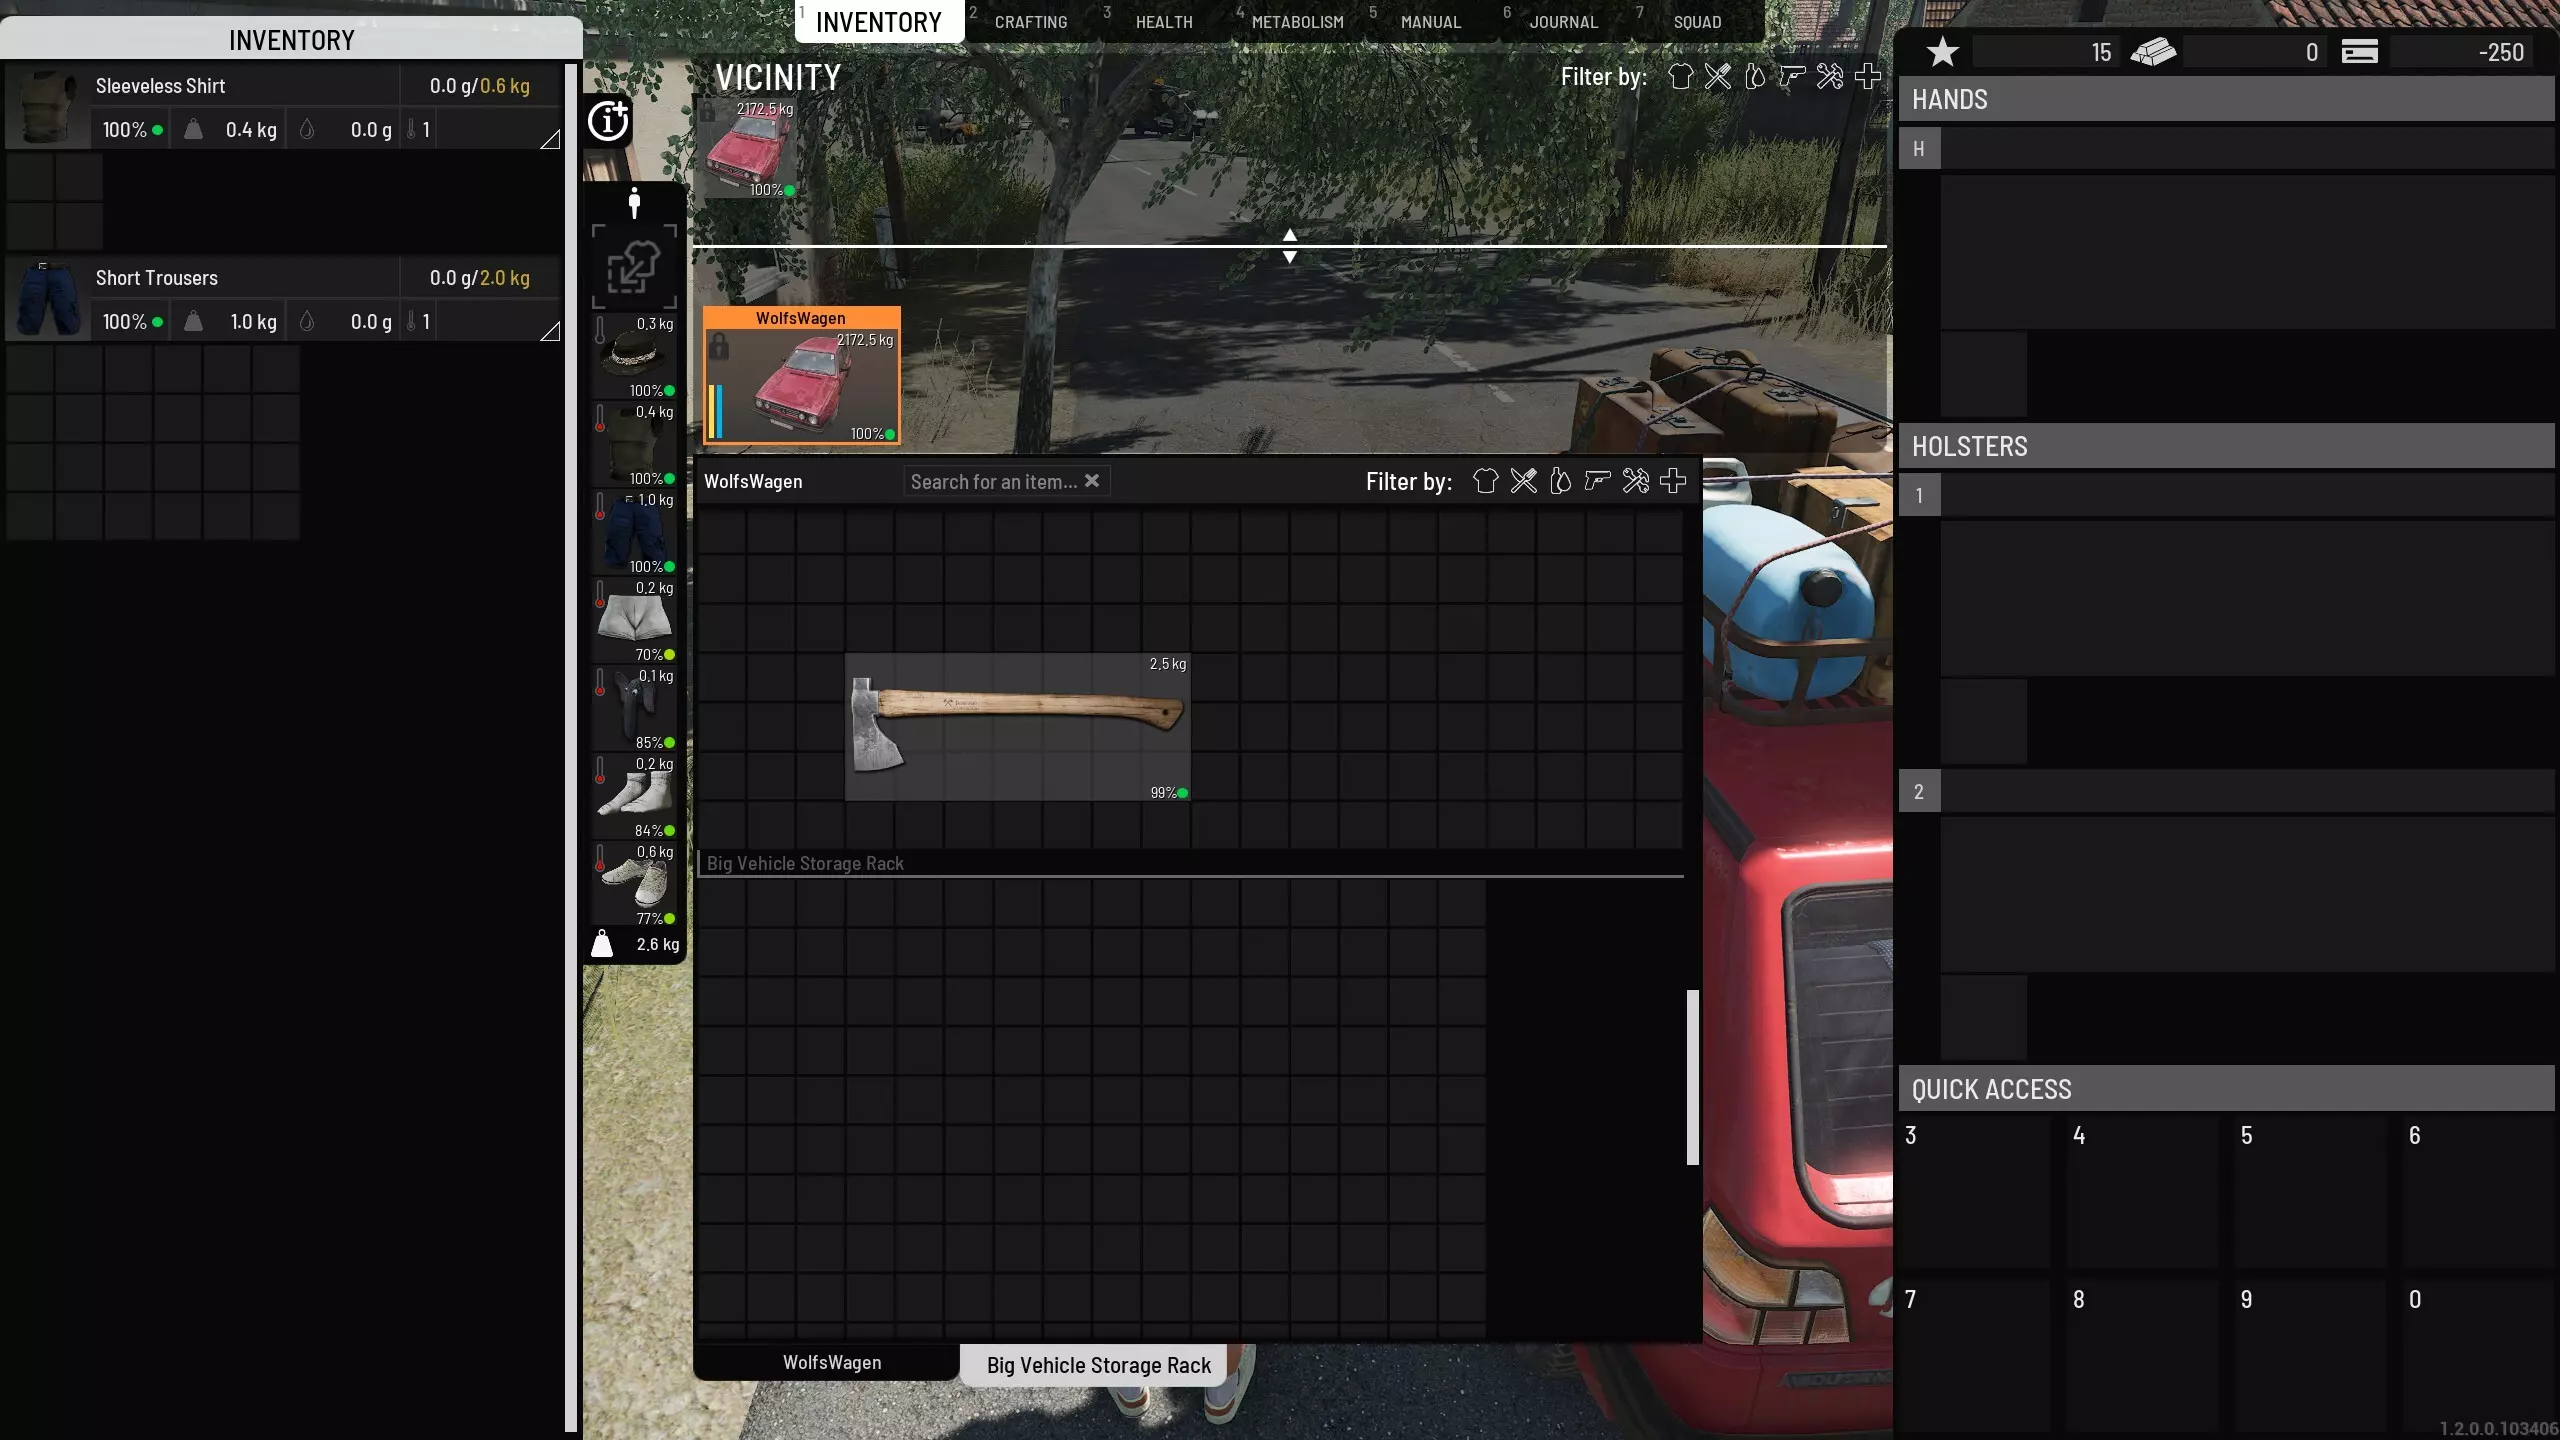Click the container panel scrollbar
Image resolution: width=2560 pixels, height=1440 pixels.
point(1692,1077)
